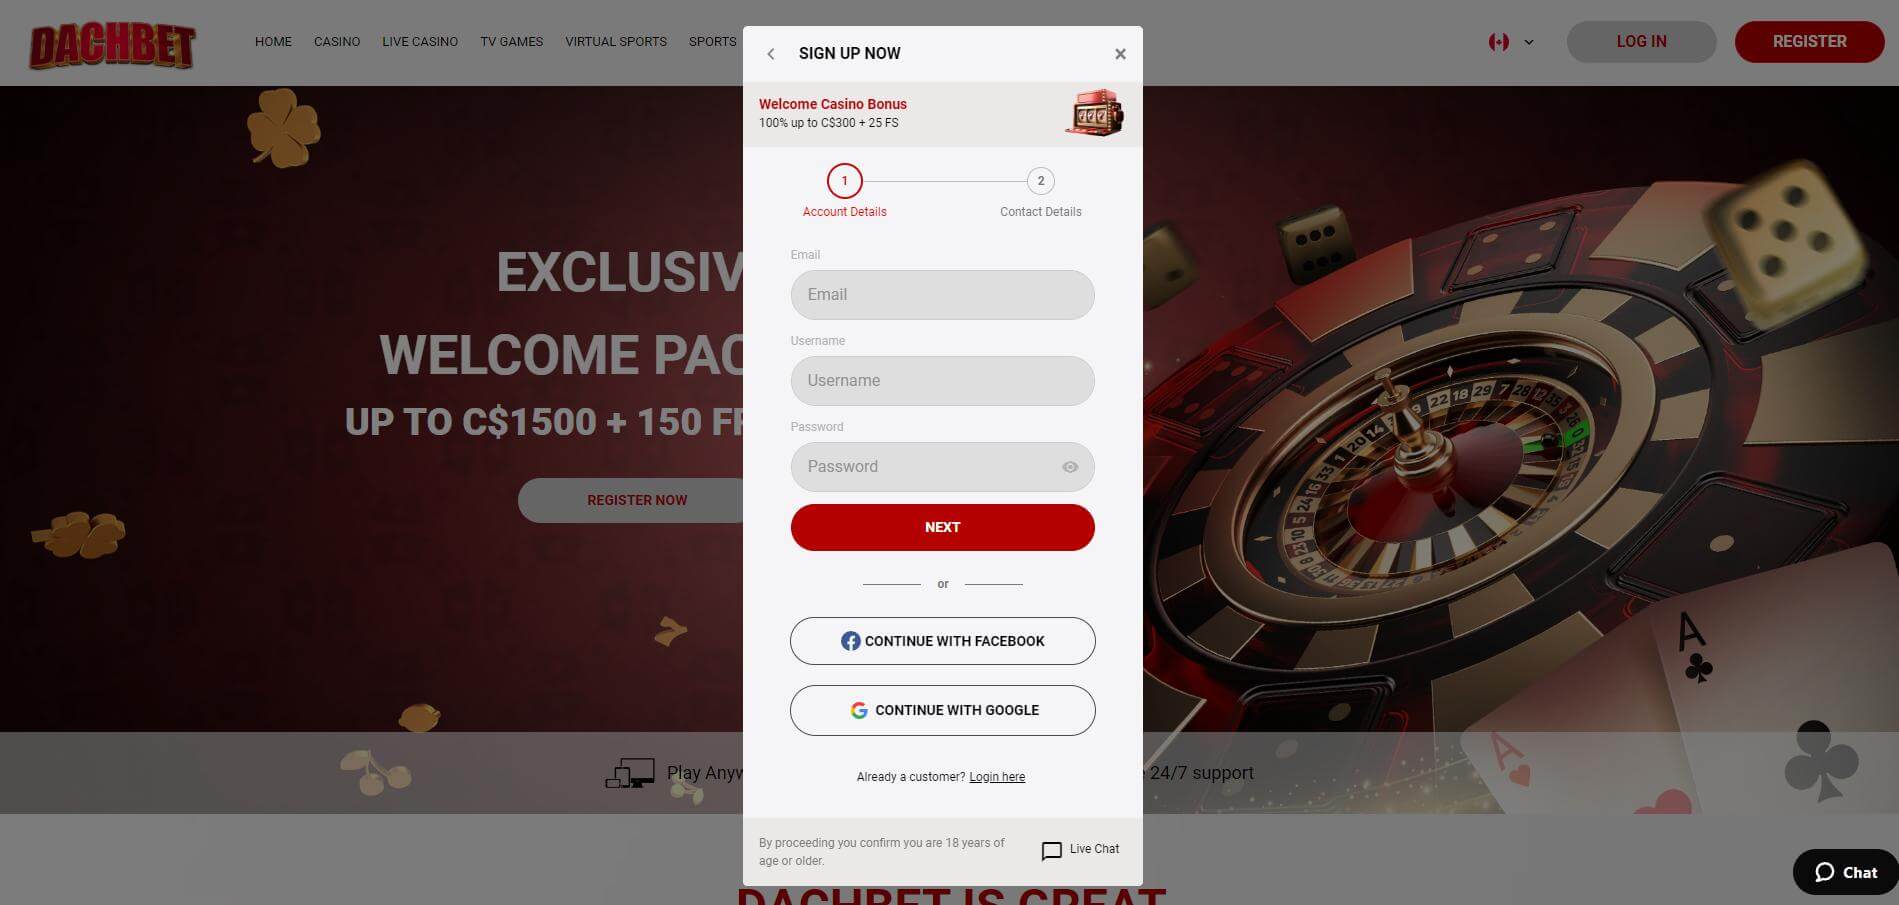Open the Live Casino menu item
Screen dimensions: 1899x905
420,42
